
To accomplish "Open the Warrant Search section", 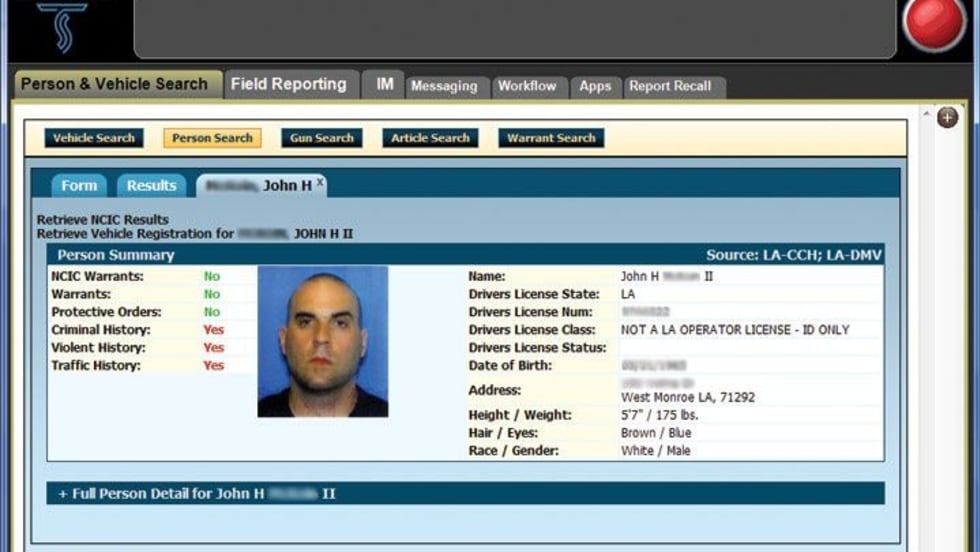I will (551, 138).
